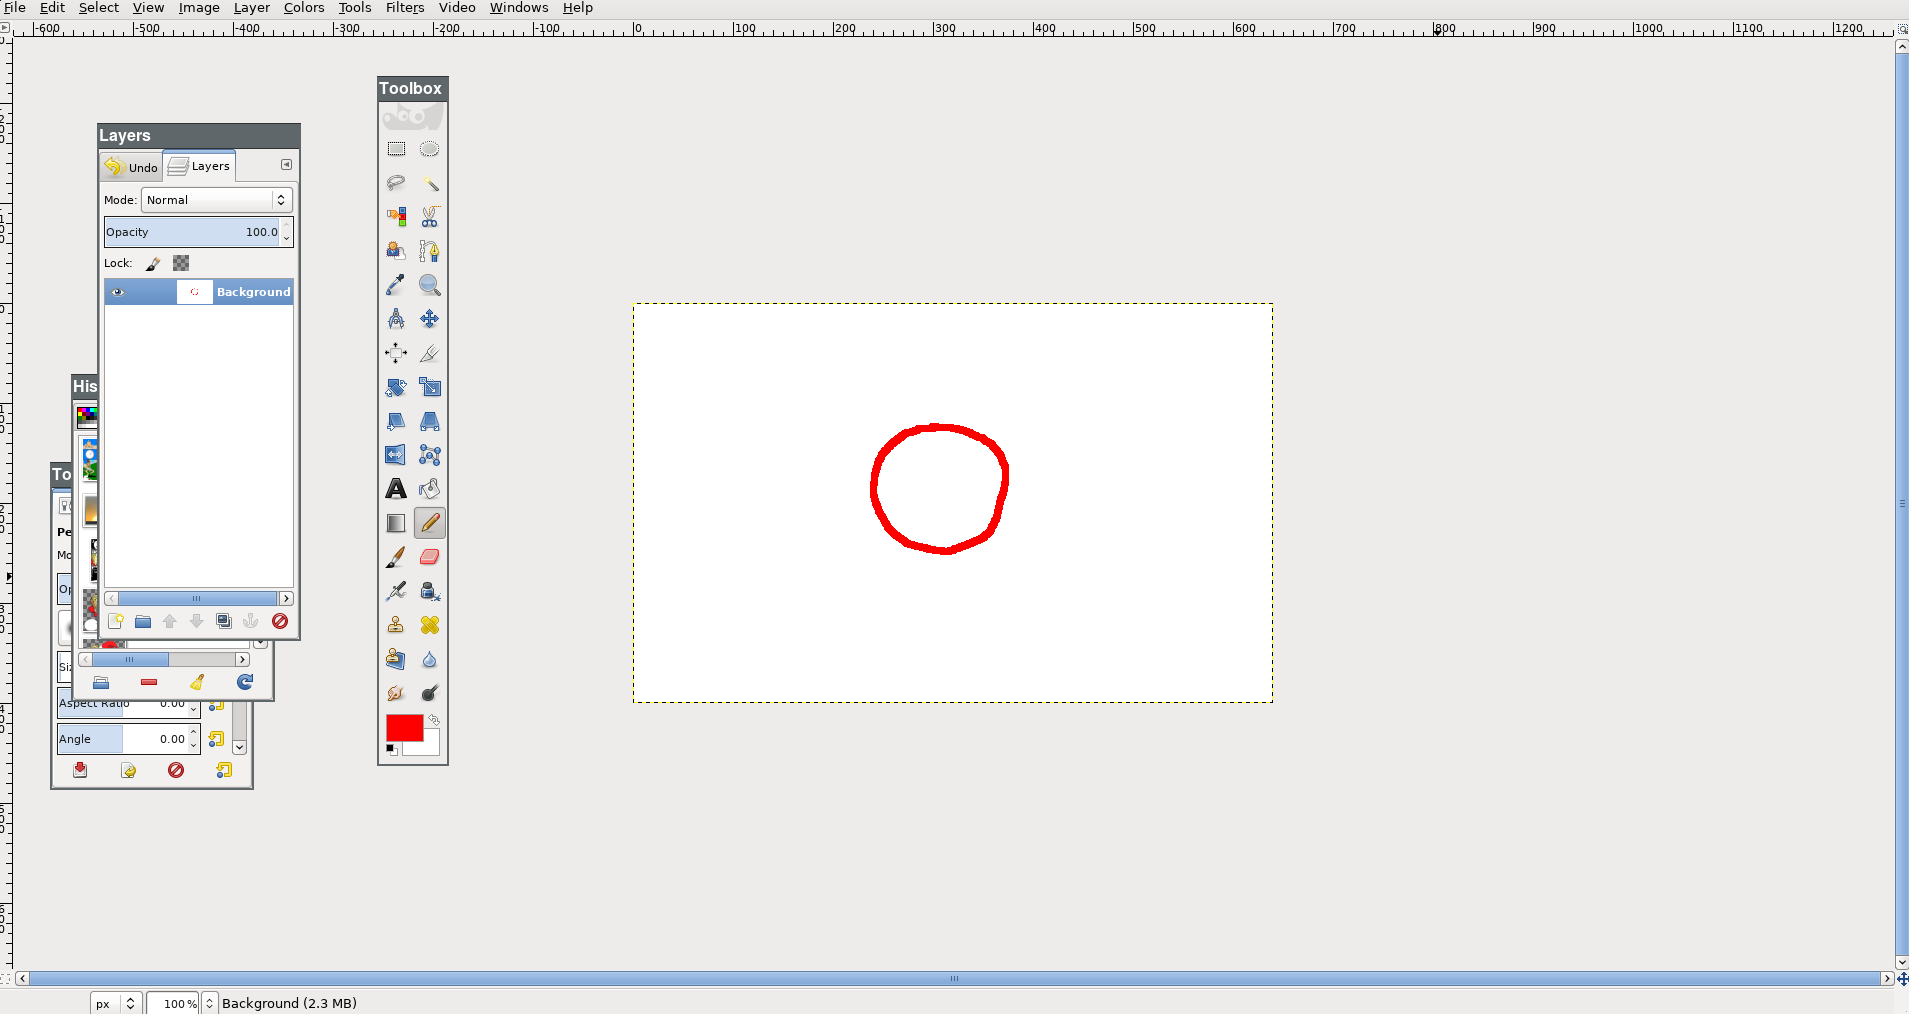
Task: Select the Scissors Select tool
Action: click(x=429, y=217)
